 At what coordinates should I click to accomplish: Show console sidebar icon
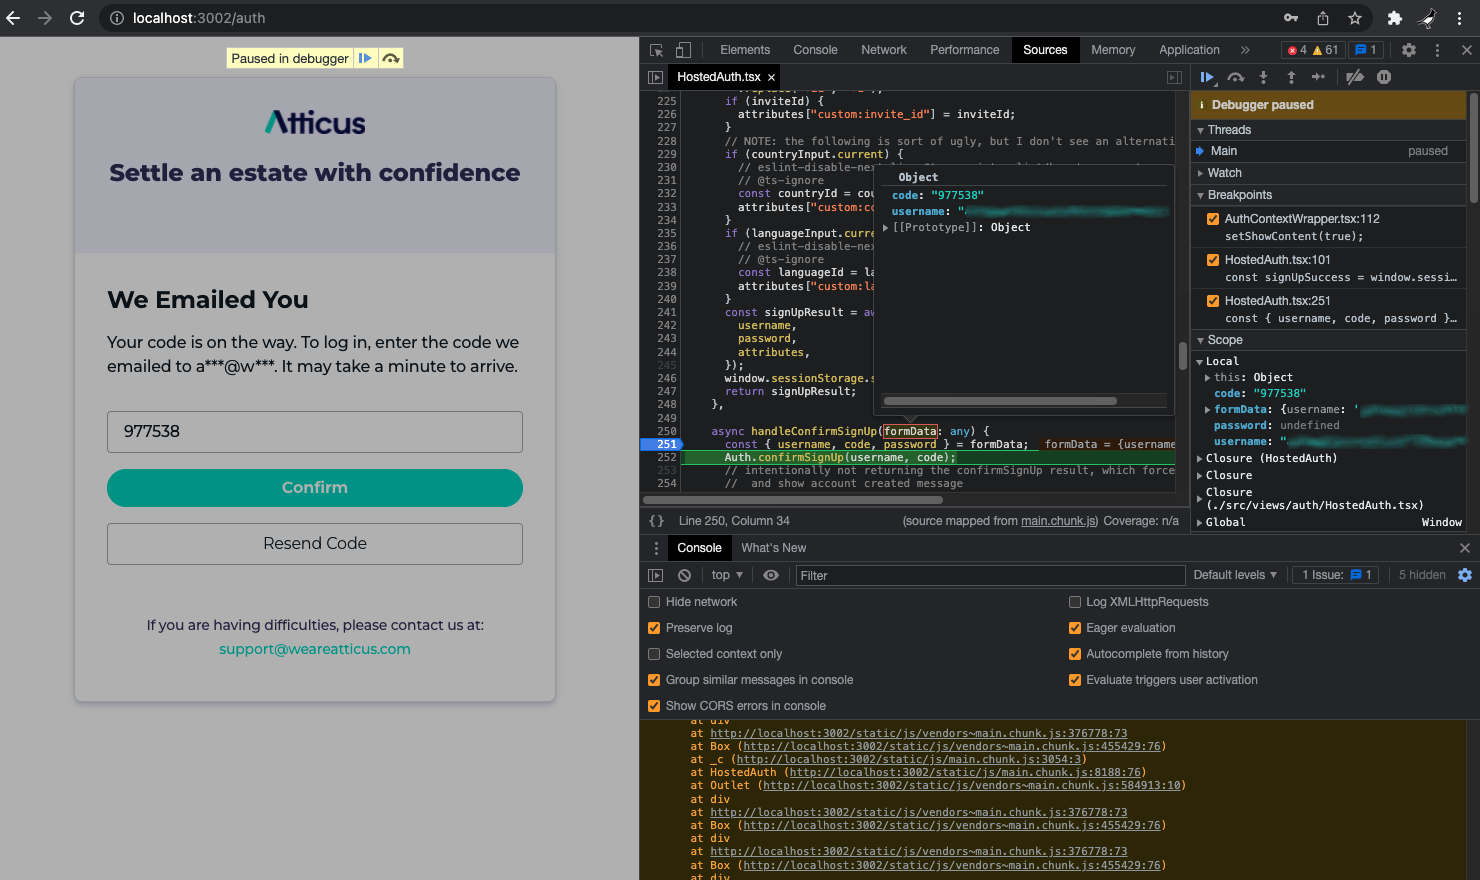655,575
